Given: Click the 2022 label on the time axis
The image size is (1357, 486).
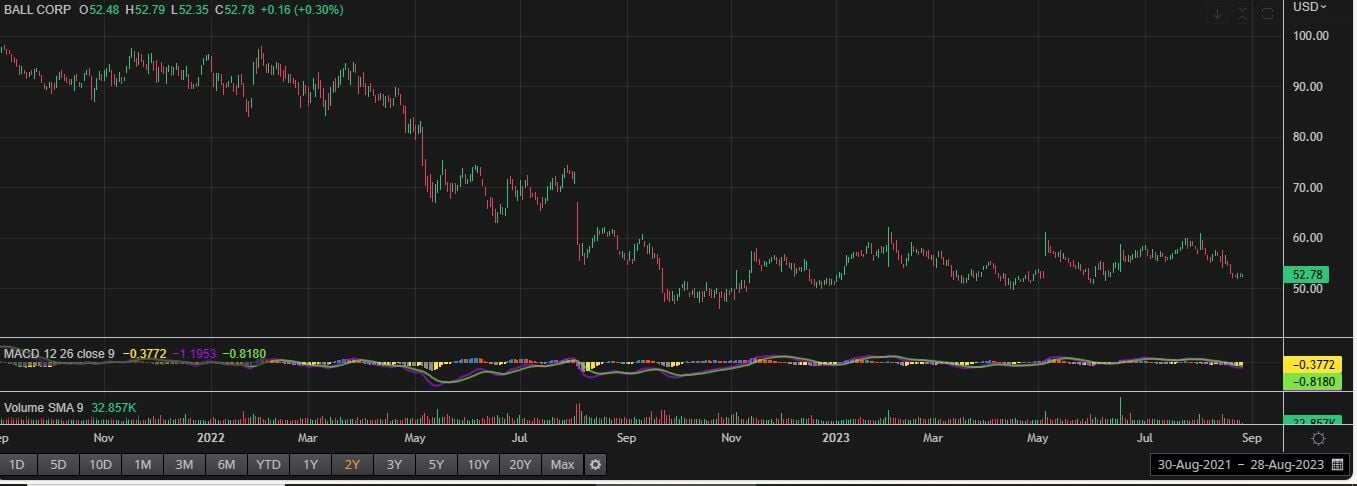Looking at the screenshot, I should click(211, 438).
